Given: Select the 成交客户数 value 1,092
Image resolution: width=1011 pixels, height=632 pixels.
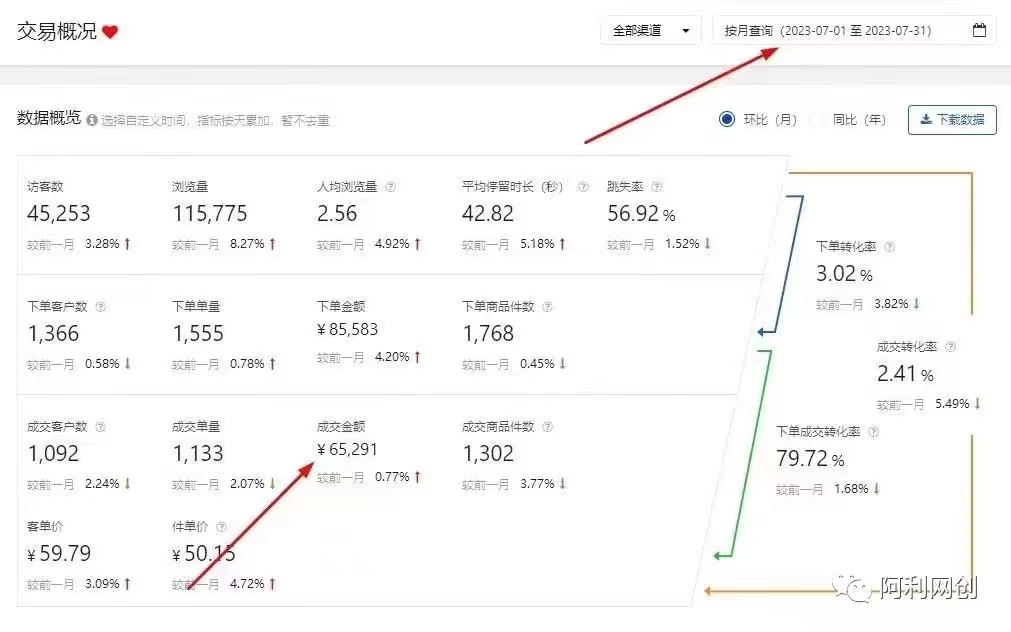Looking at the screenshot, I should click(53, 453).
